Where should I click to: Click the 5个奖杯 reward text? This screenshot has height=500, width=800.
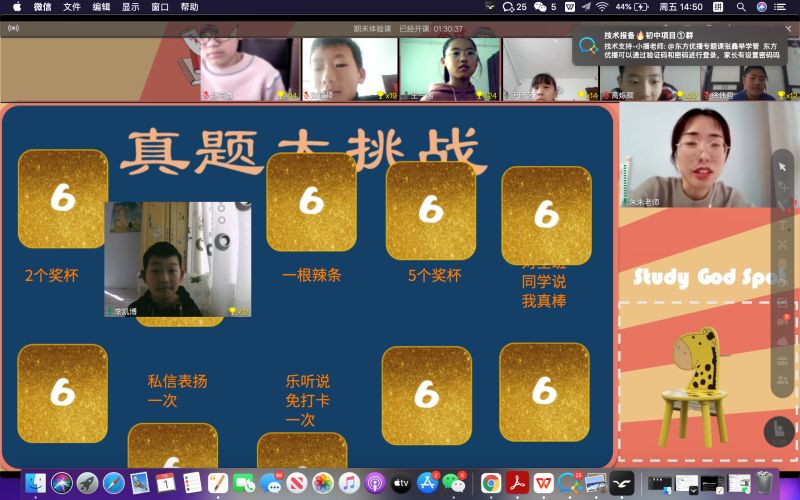435,276
